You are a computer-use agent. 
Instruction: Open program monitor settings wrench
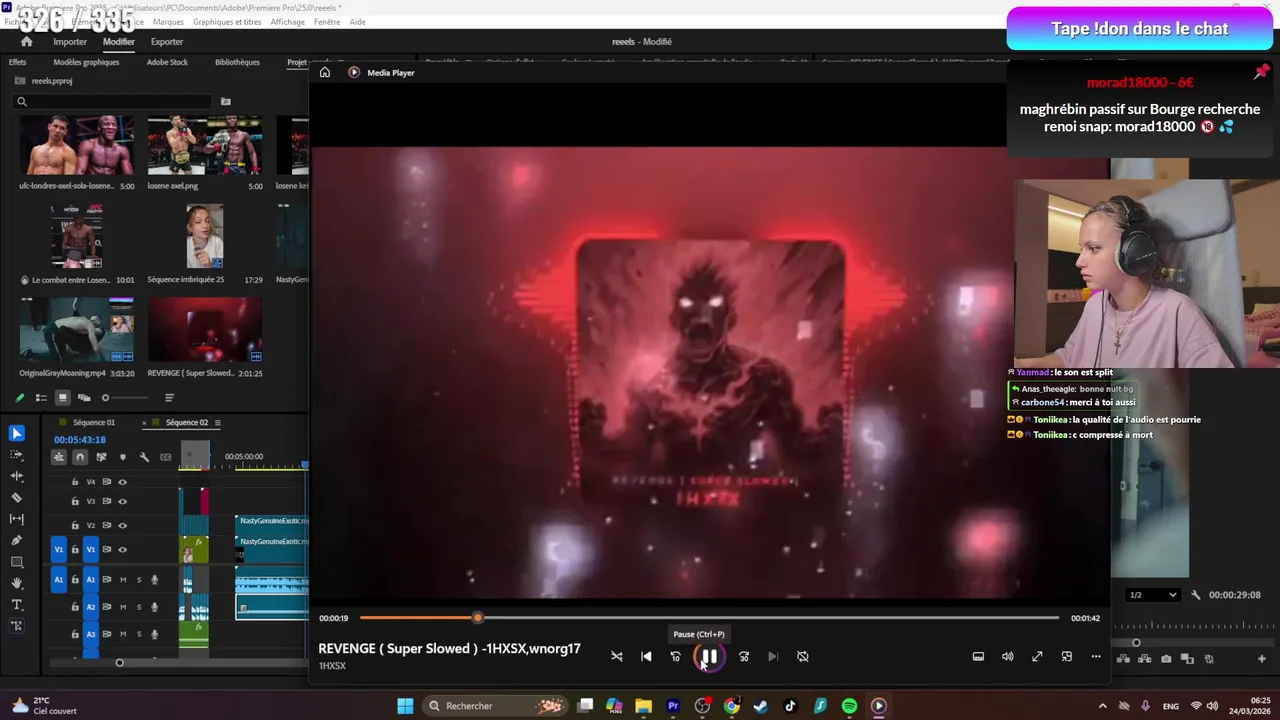point(1196,595)
